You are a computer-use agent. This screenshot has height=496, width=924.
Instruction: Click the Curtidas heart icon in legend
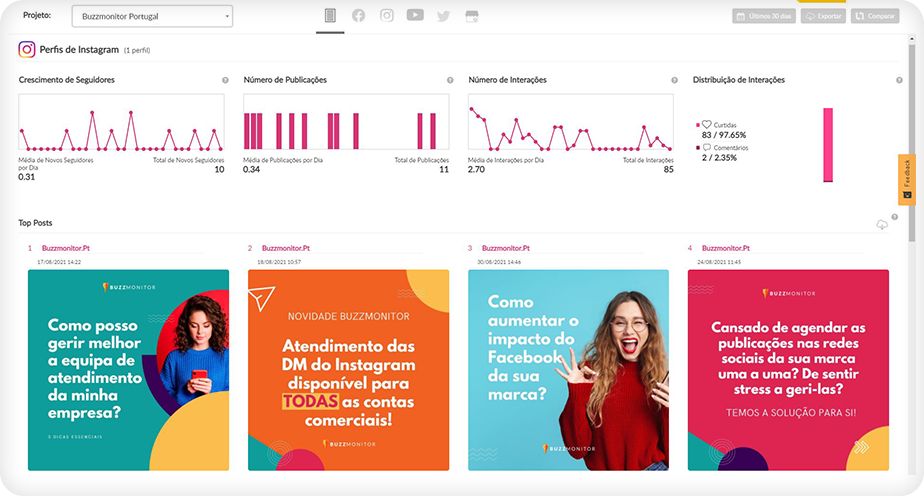[707, 125]
